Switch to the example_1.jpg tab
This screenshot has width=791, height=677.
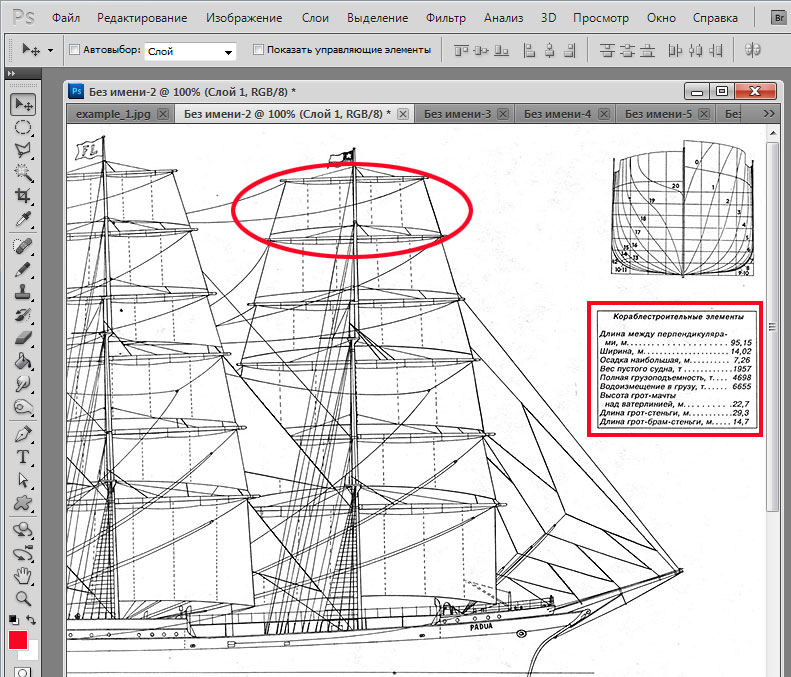tap(113, 114)
